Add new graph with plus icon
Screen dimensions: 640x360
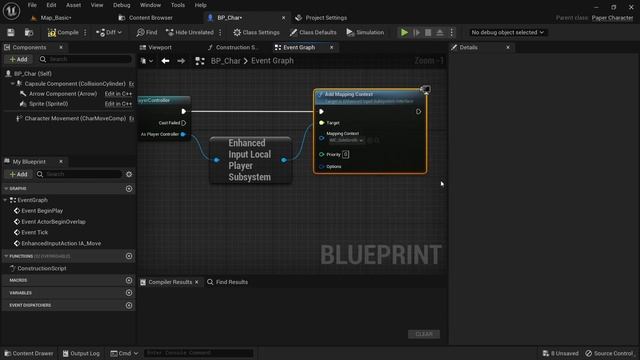[129, 189]
